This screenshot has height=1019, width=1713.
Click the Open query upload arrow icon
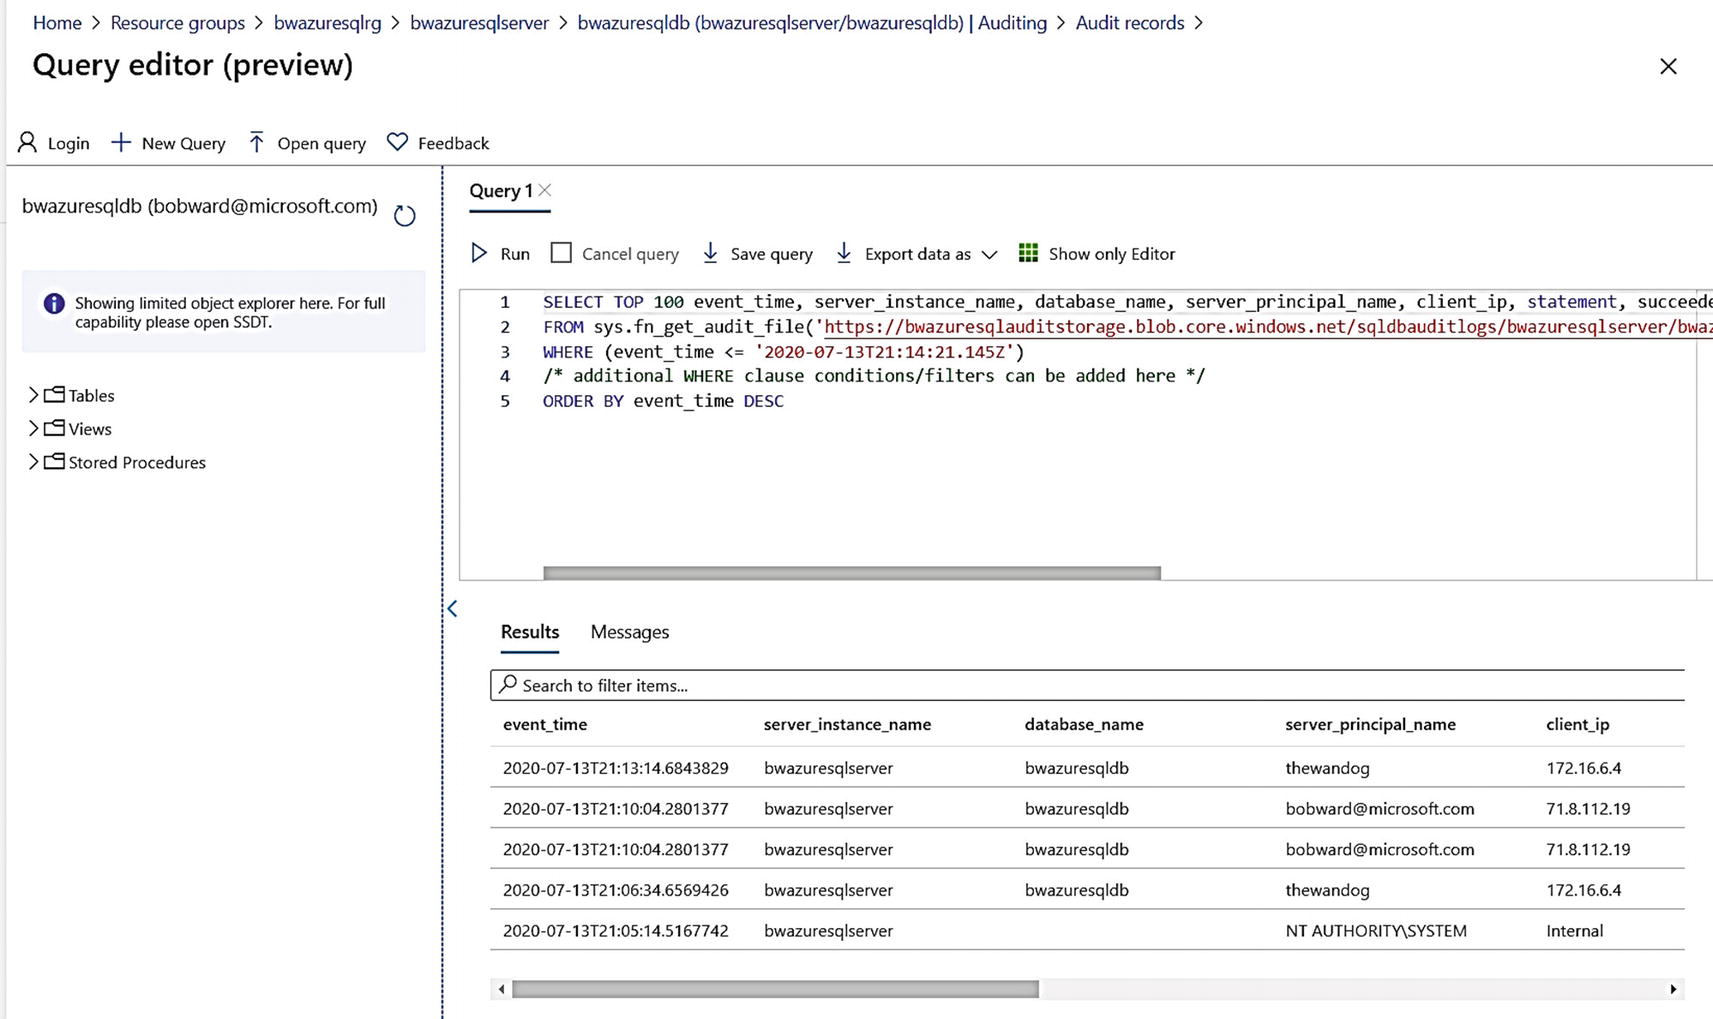pyautogui.click(x=257, y=142)
